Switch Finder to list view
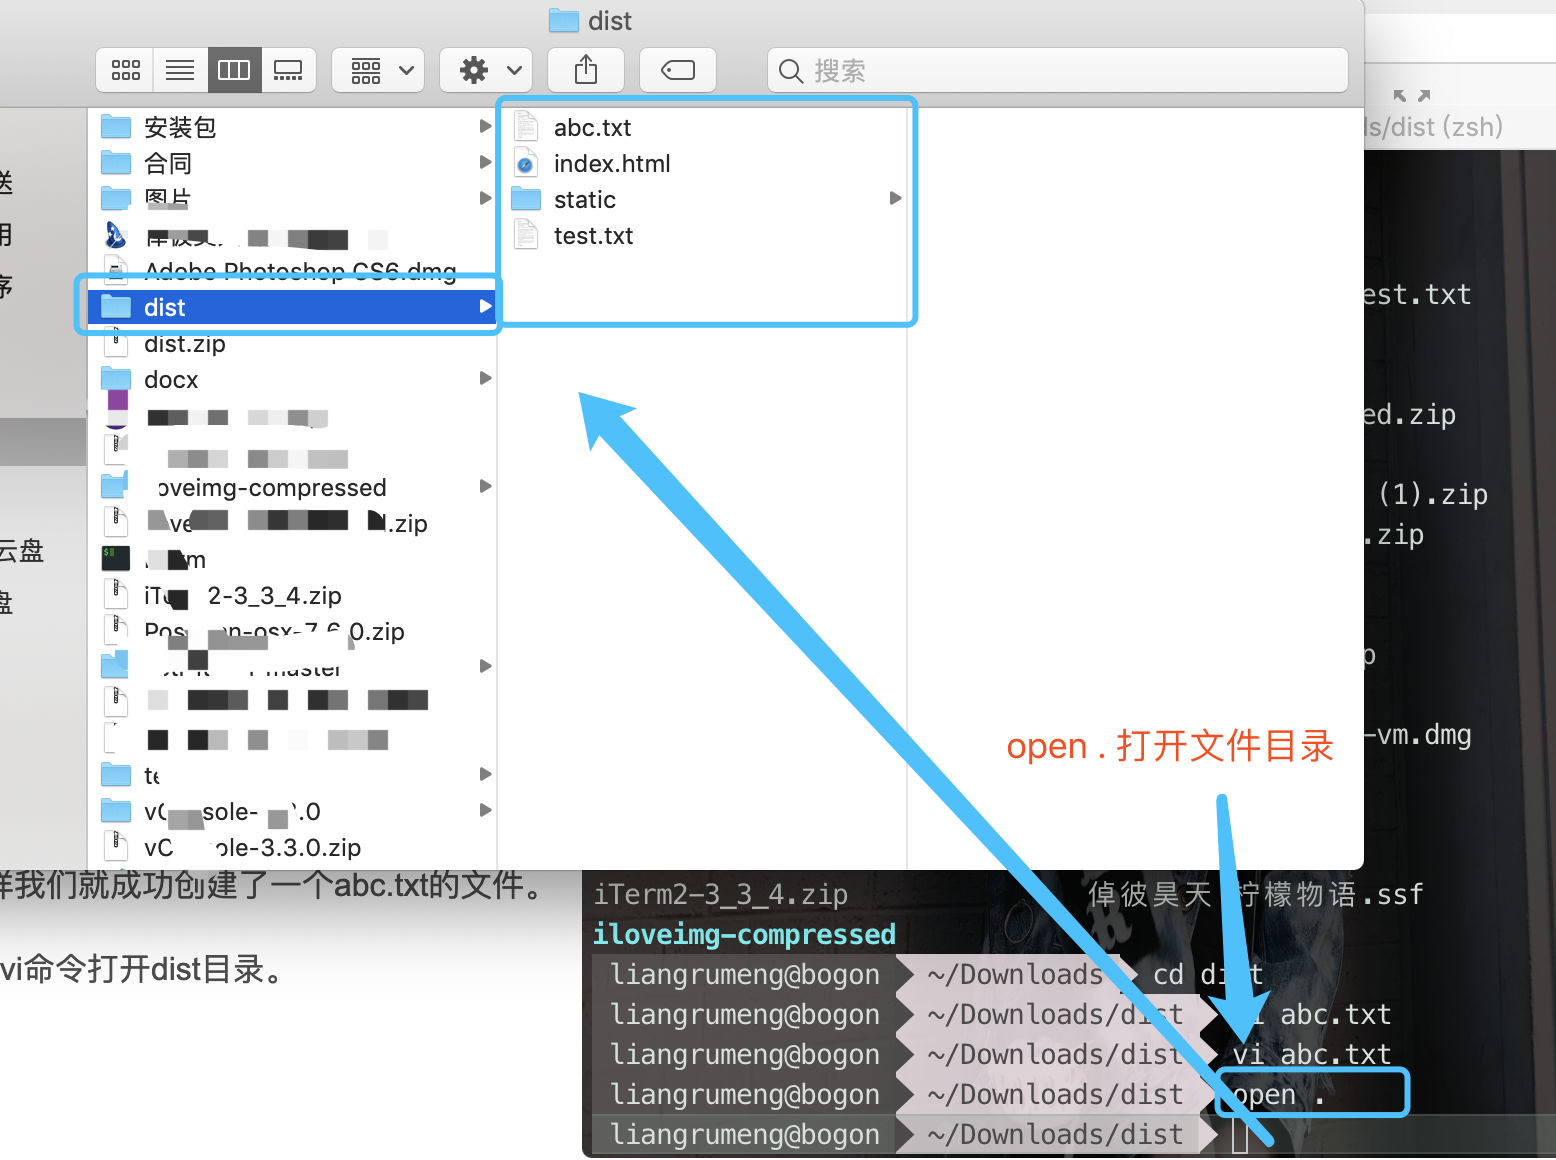The height and width of the screenshot is (1160, 1556). coord(180,70)
